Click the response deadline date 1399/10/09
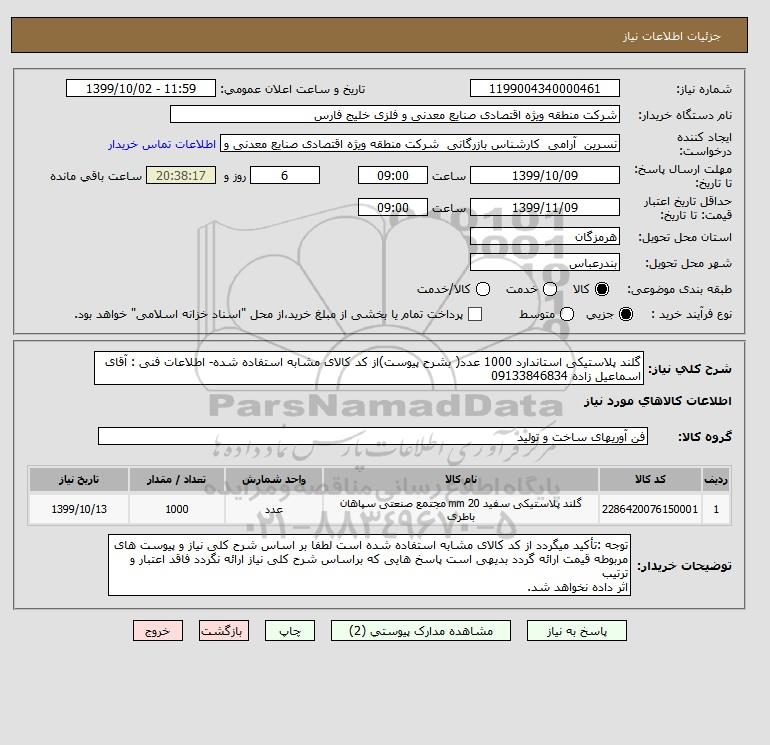Screen dimensions: 770x745 point(545,175)
